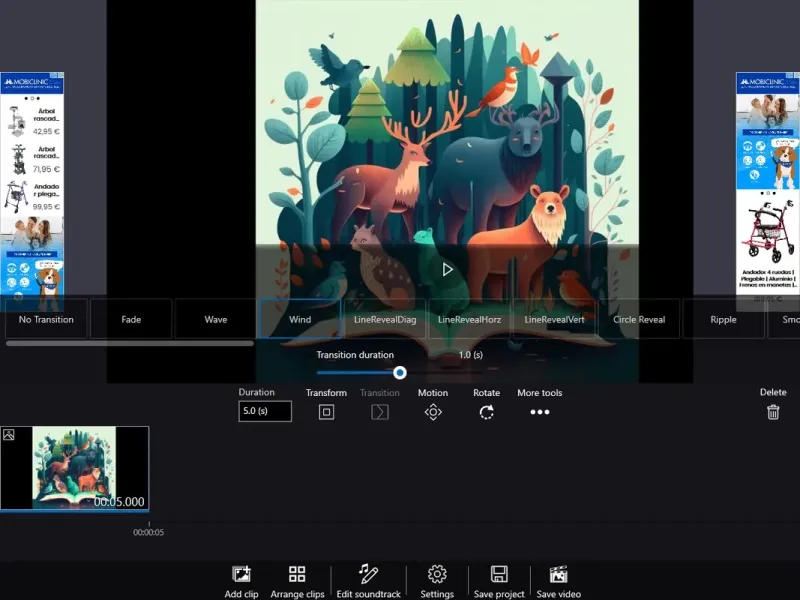
Task: Click the Delete trash can icon
Action: (773, 412)
